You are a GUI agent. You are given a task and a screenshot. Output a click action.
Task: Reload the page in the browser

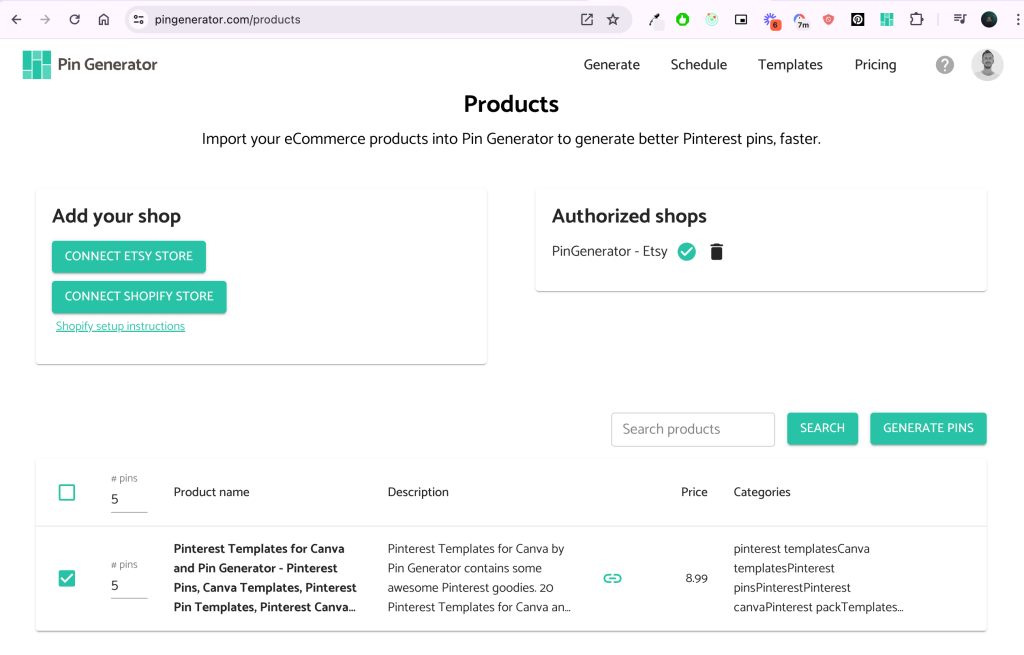[74, 19]
